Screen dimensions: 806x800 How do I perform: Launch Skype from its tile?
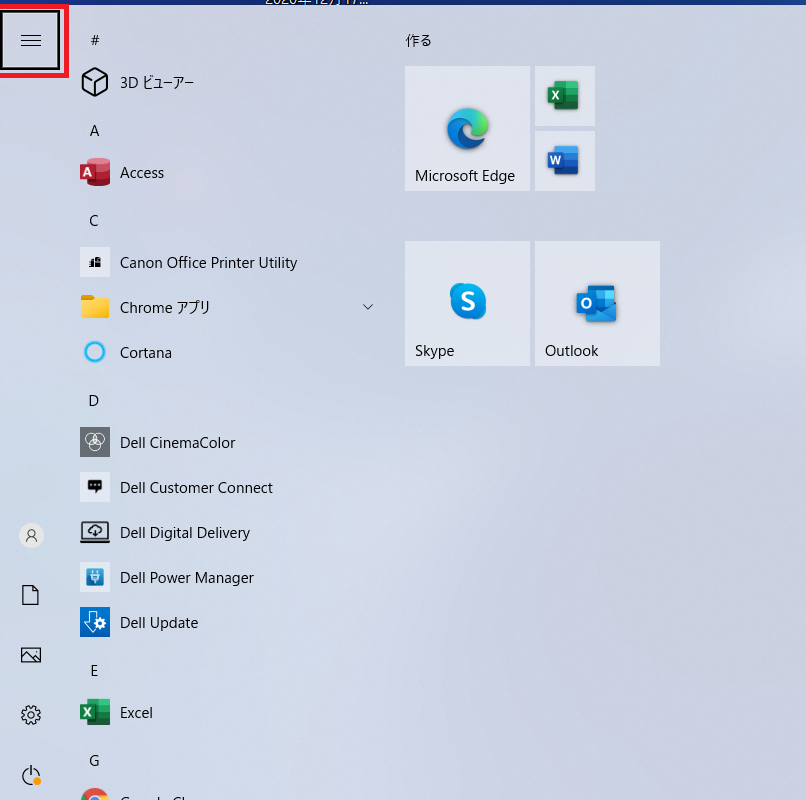point(467,303)
